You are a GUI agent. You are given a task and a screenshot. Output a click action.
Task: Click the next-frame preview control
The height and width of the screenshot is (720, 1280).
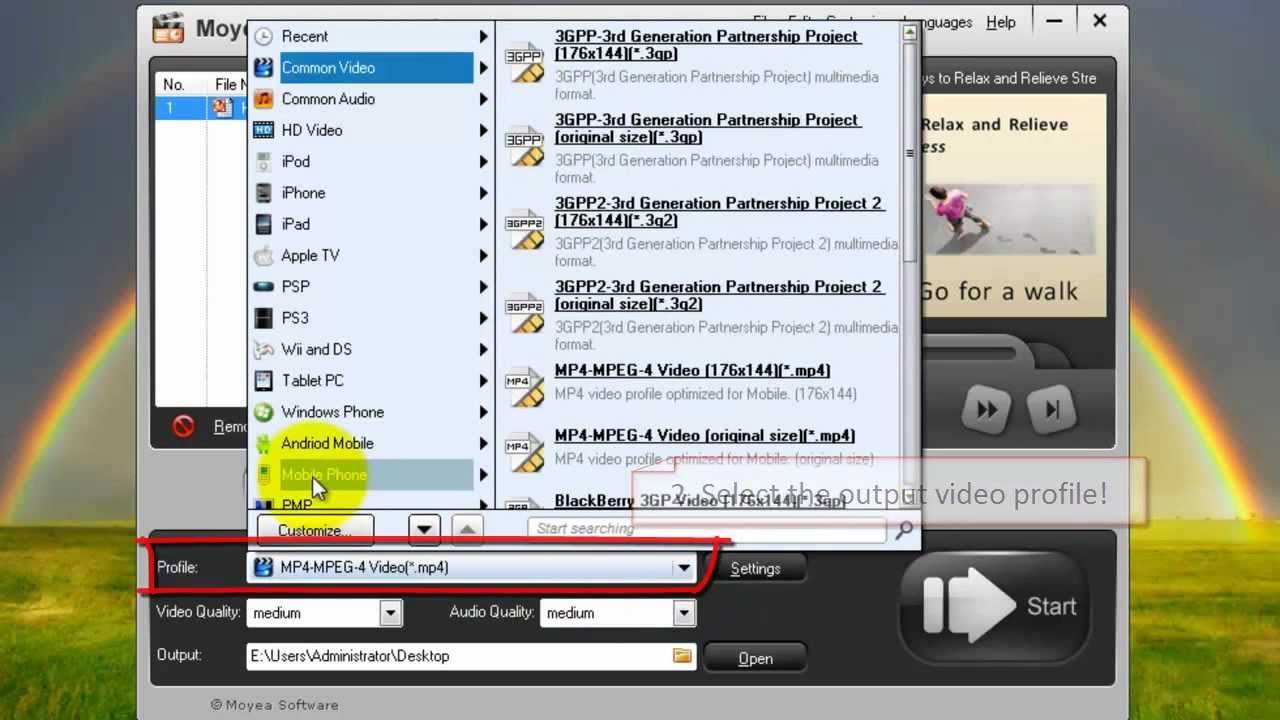[x=1051, y=410]
